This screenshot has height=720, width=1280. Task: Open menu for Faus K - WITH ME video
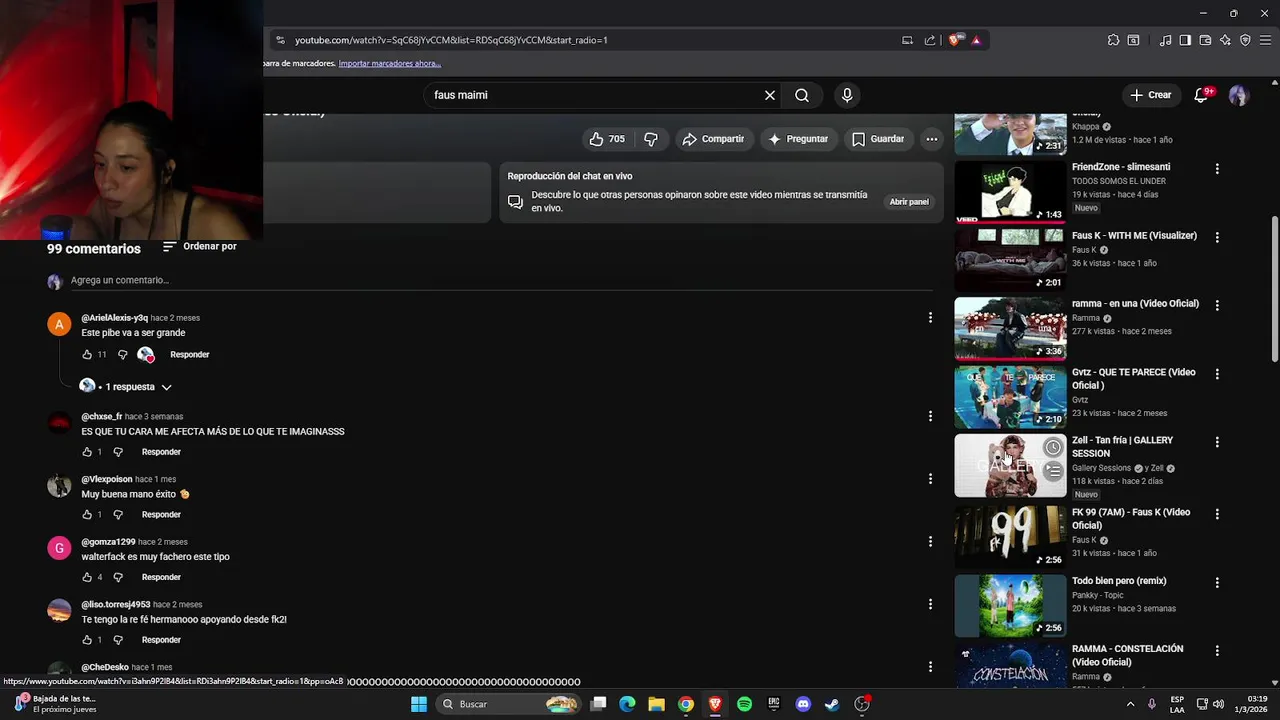click(x=1217, y=237)
